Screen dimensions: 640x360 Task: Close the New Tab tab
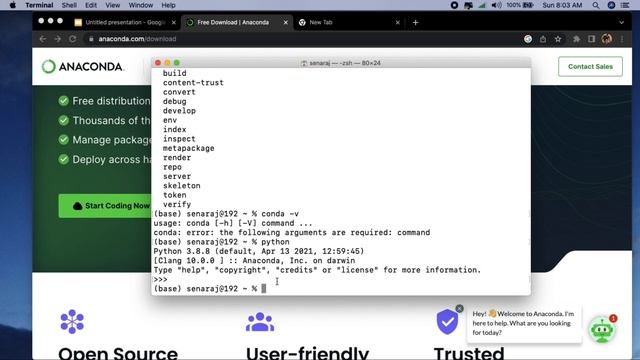click(x=398, y=22)
